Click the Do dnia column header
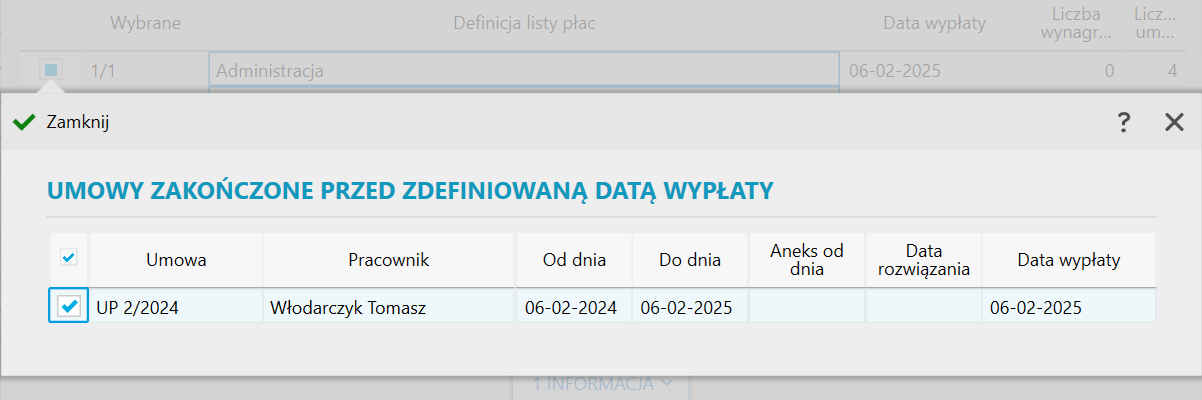The height and width of the screenshot is (400, 1202). point(690,260)
